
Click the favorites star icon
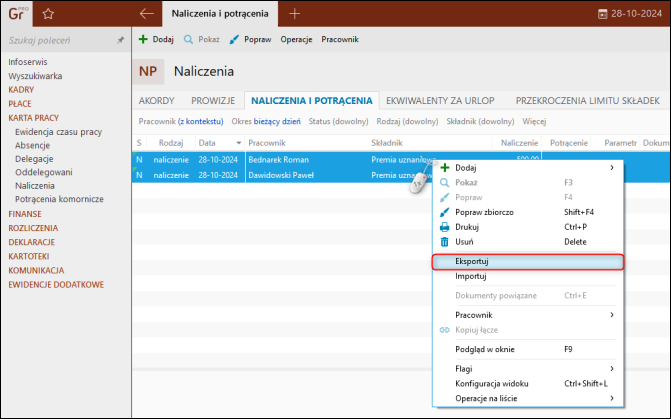point(48,14)
